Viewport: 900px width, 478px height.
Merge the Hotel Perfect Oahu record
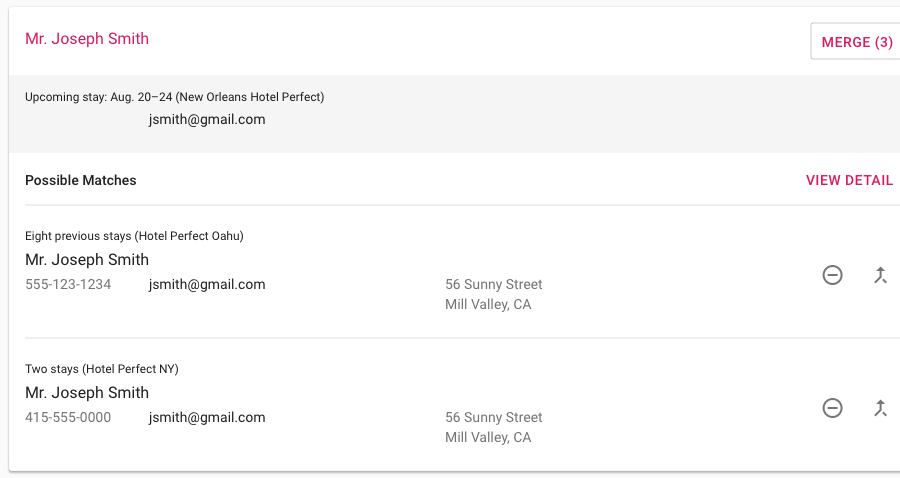[880, 275]
